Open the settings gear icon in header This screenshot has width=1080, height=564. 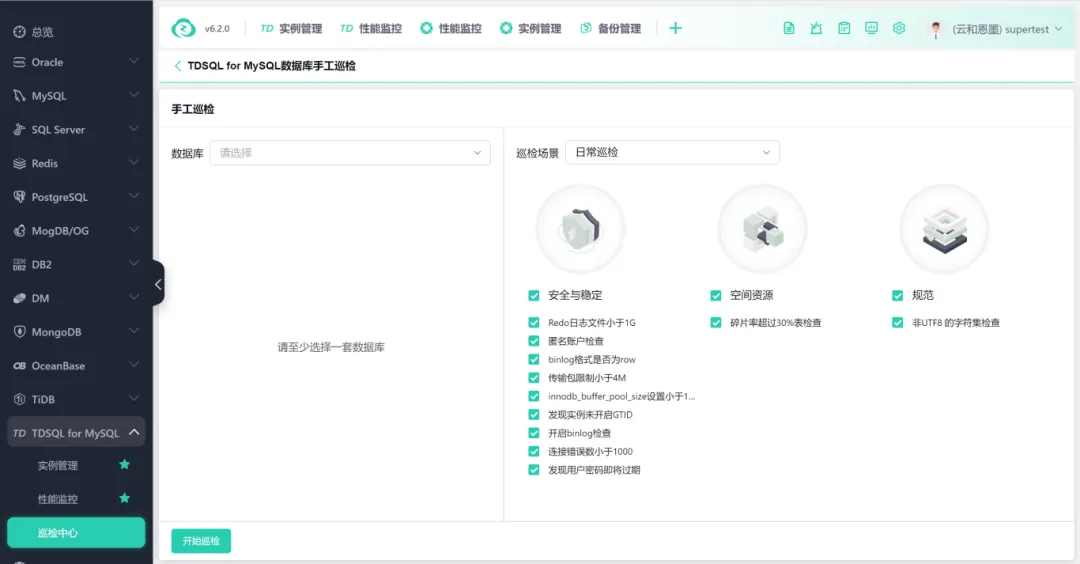pyautogui.click(x=898, y=29)
